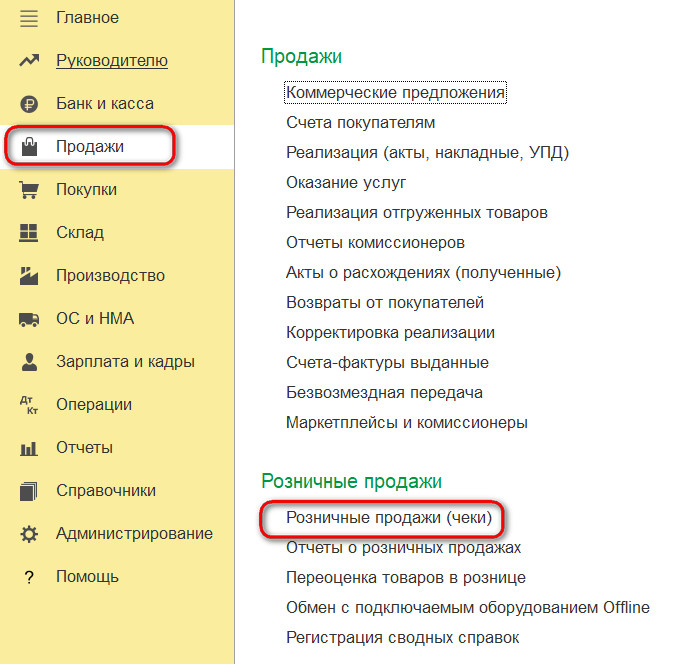Open Зарплата и кадры section
678x664 pixels.
[x=125, y=362]
